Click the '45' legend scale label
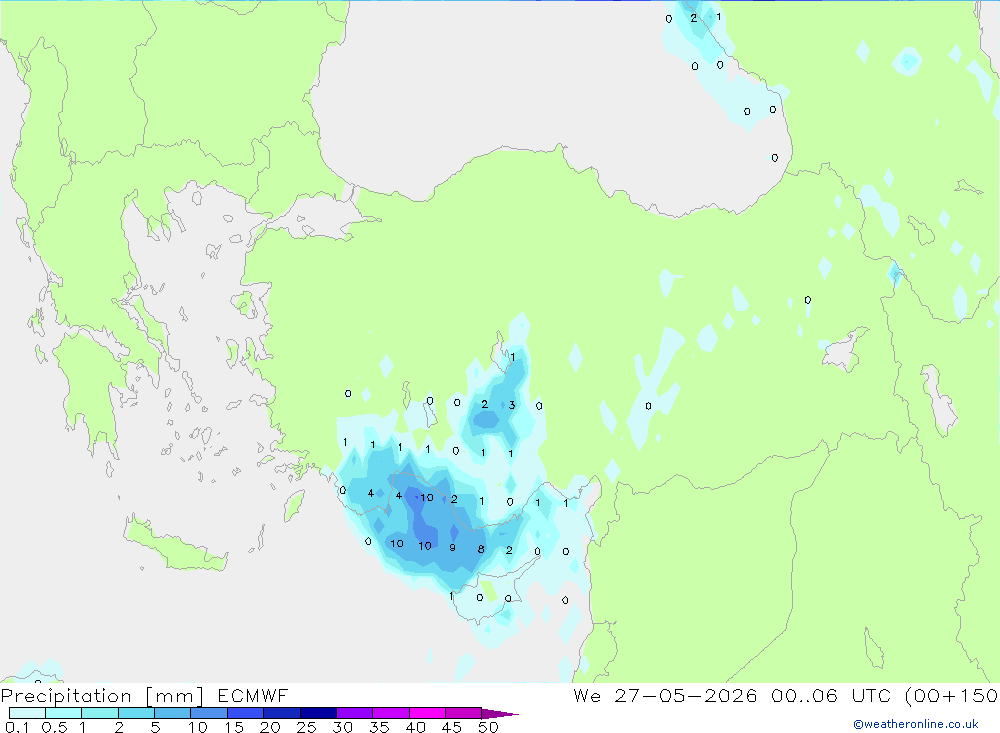This screenshot has width=1000, height=733. click(452, 727)
